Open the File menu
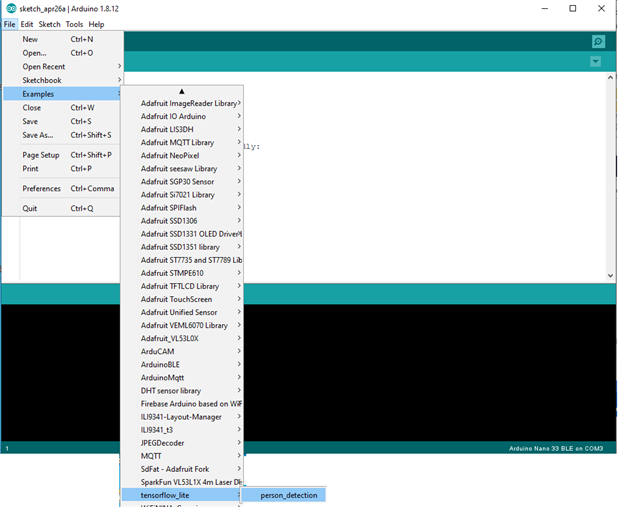The height and width of the screenshot is (507, 620). [9, 24]
